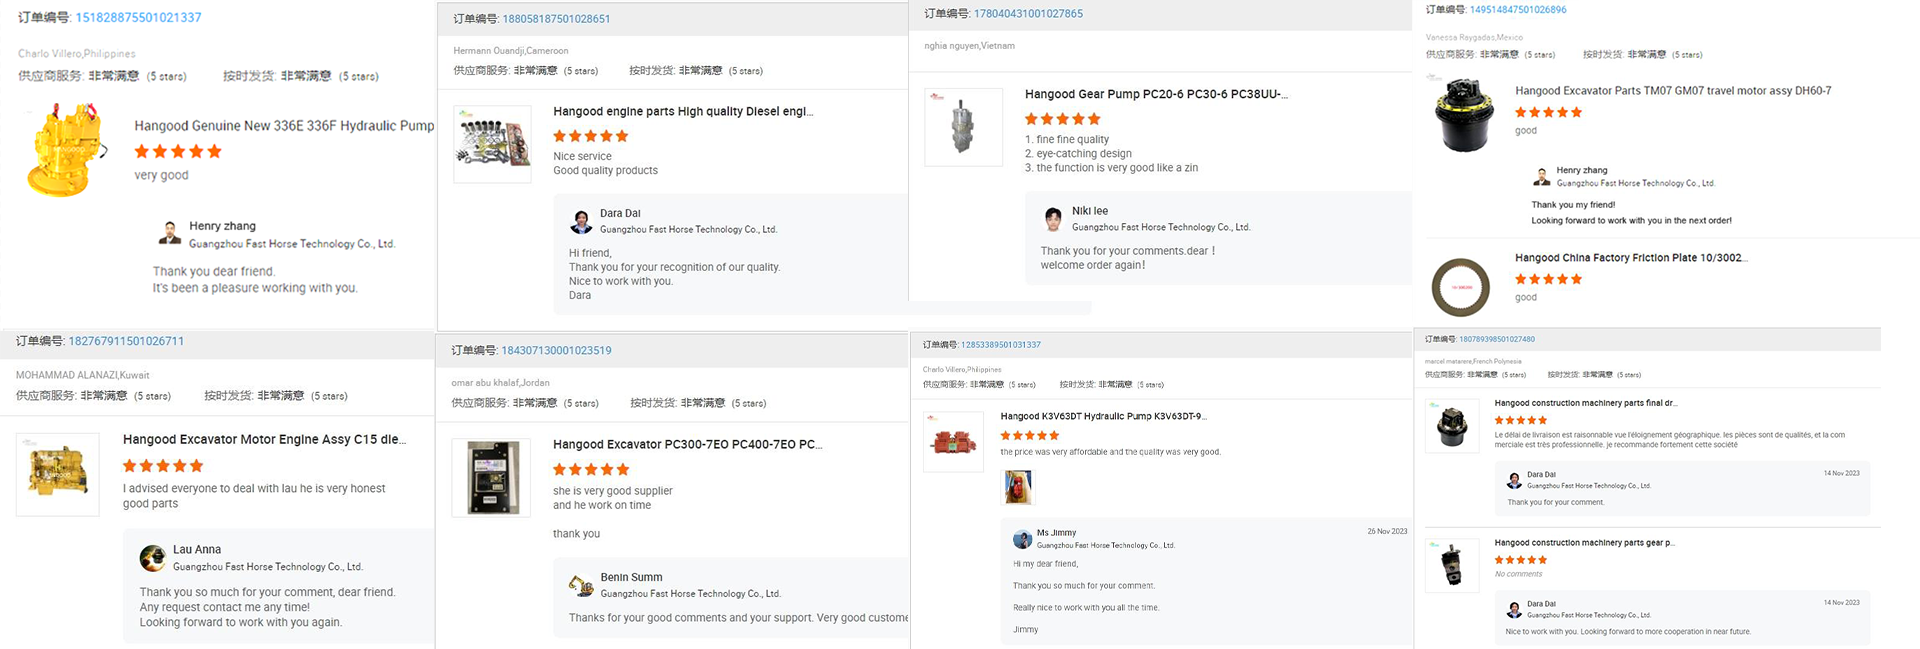The height and width of the screenshot is (649, 1920).
Task: Click the black travel motor assy thumbnail
Action: coord(1464,115)
